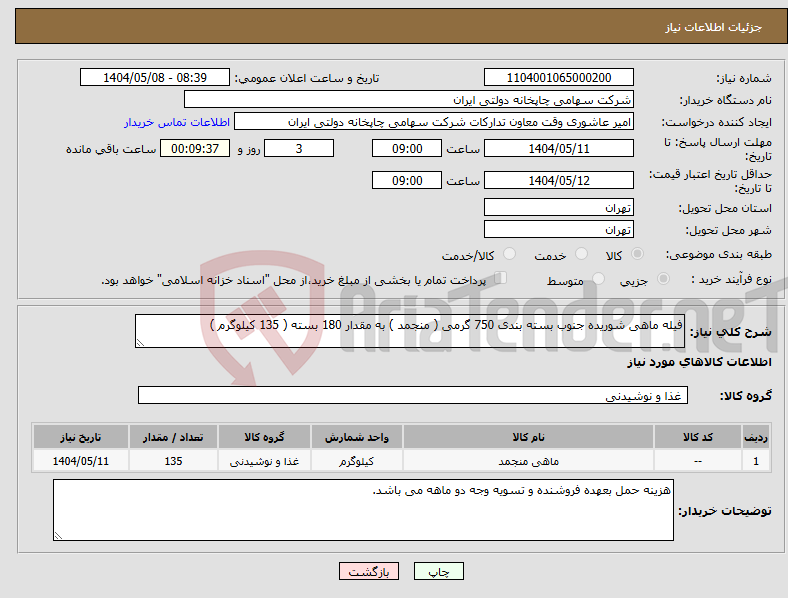This screenshot has width=788, height=598.
Task: Click the price validity hour 09:00 field
Action: click(407, 180)
